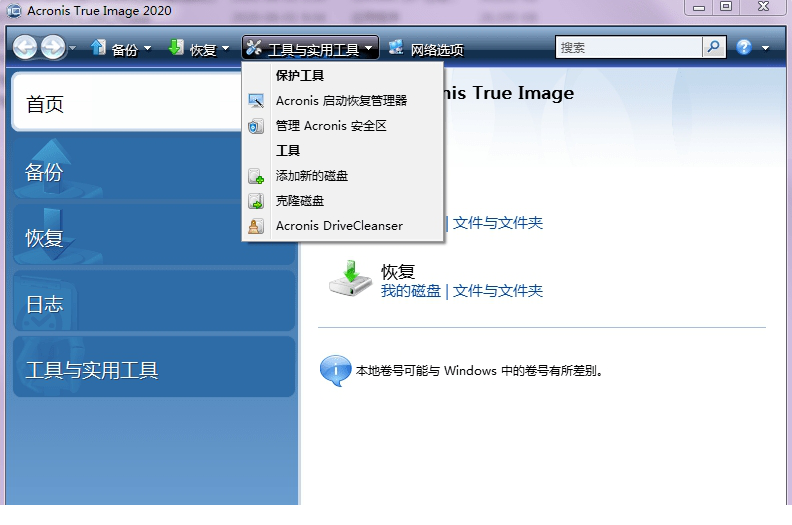The width and height of the screenshot is (792, 525).
Task: Click the 工具 menu section header
Action: tap(287, 151)
